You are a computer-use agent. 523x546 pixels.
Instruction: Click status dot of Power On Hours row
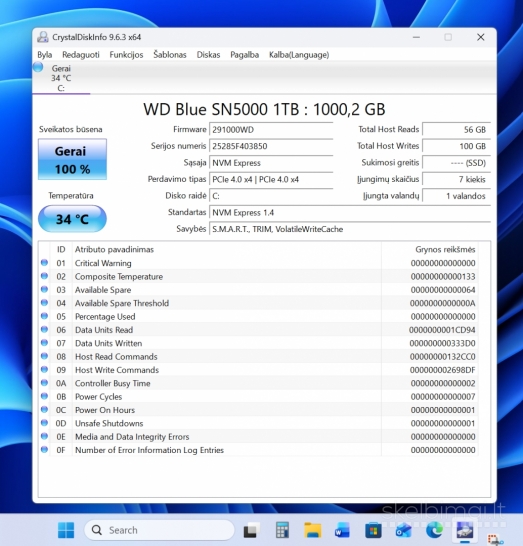[44, 409]
